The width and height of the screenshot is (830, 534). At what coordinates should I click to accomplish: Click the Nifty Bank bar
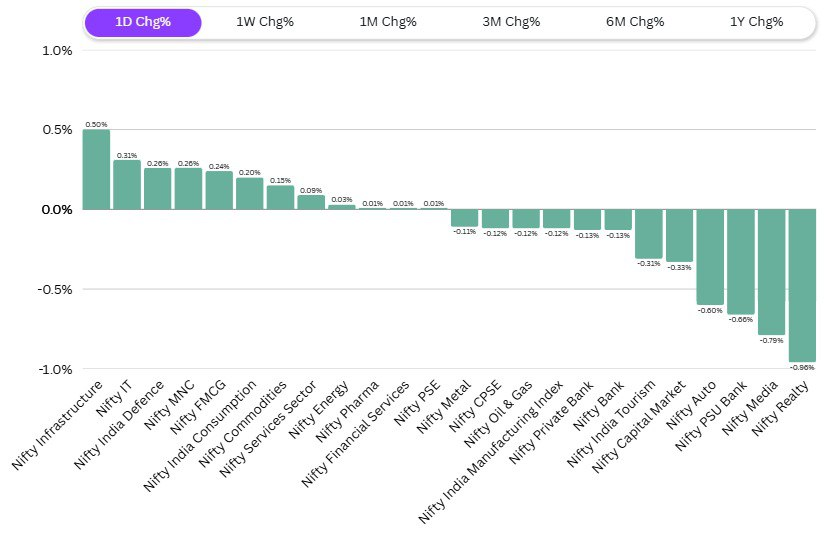click(x=618, y=219)
